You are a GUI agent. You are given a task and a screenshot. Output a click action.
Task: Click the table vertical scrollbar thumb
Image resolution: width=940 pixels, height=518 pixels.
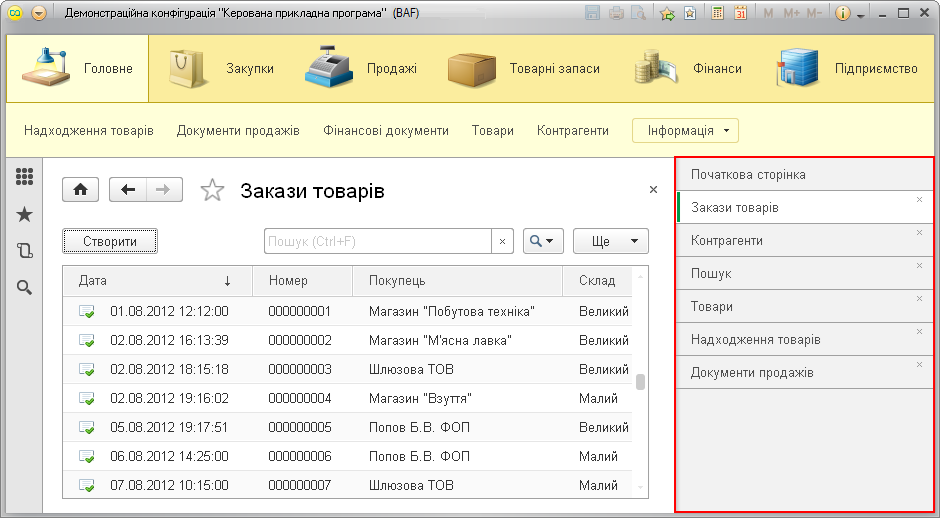point(640,382)
